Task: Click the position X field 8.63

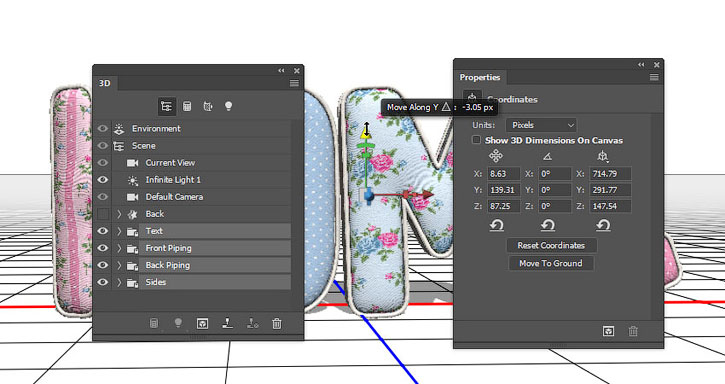Action: click(x=504, y=174)
